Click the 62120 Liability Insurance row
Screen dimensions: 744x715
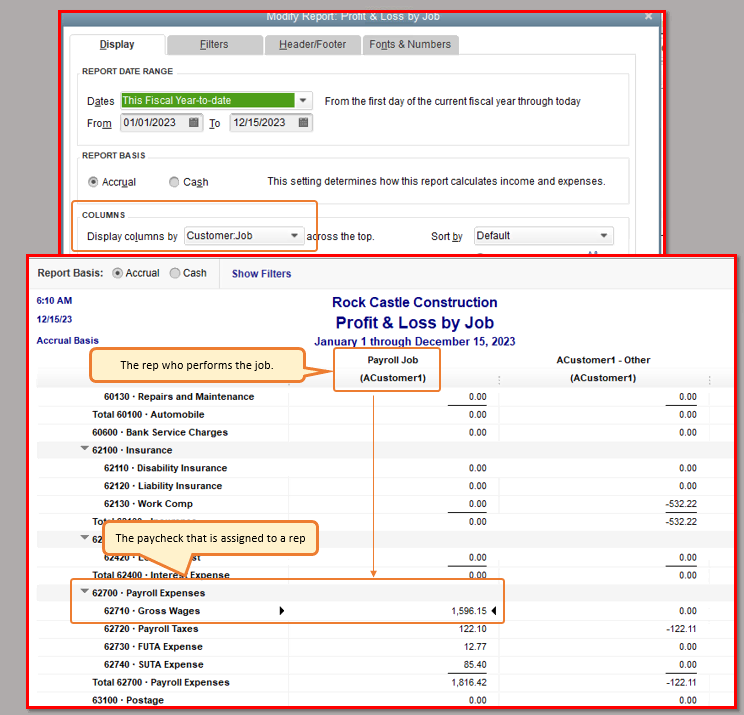coord(163,486)
